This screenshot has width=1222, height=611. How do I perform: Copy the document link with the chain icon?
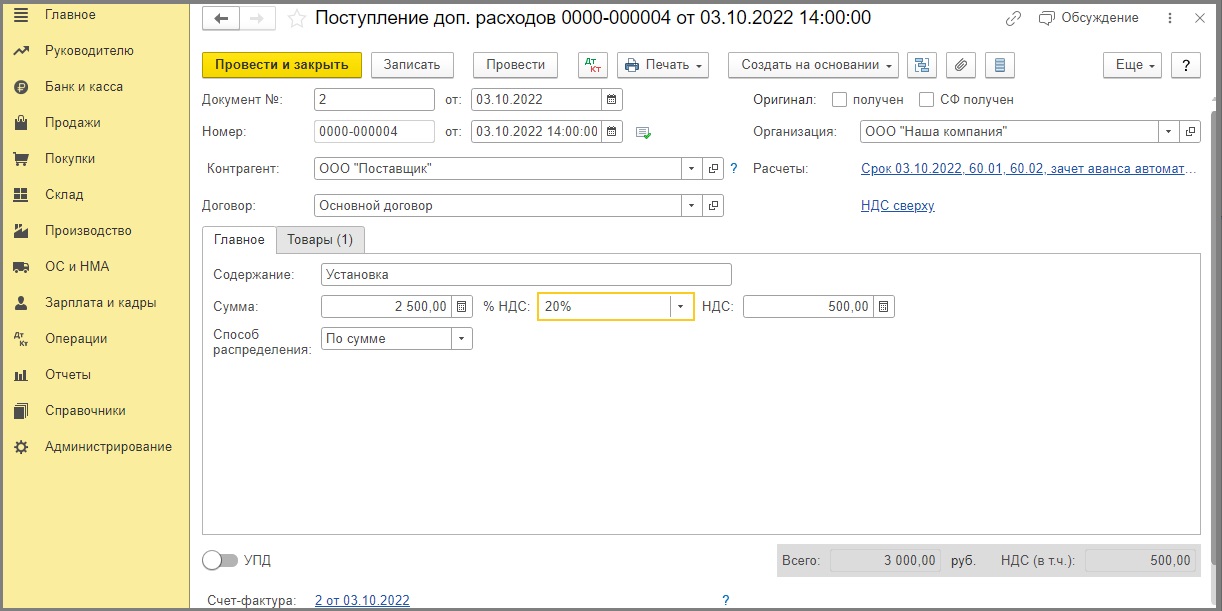[1014, 19]
